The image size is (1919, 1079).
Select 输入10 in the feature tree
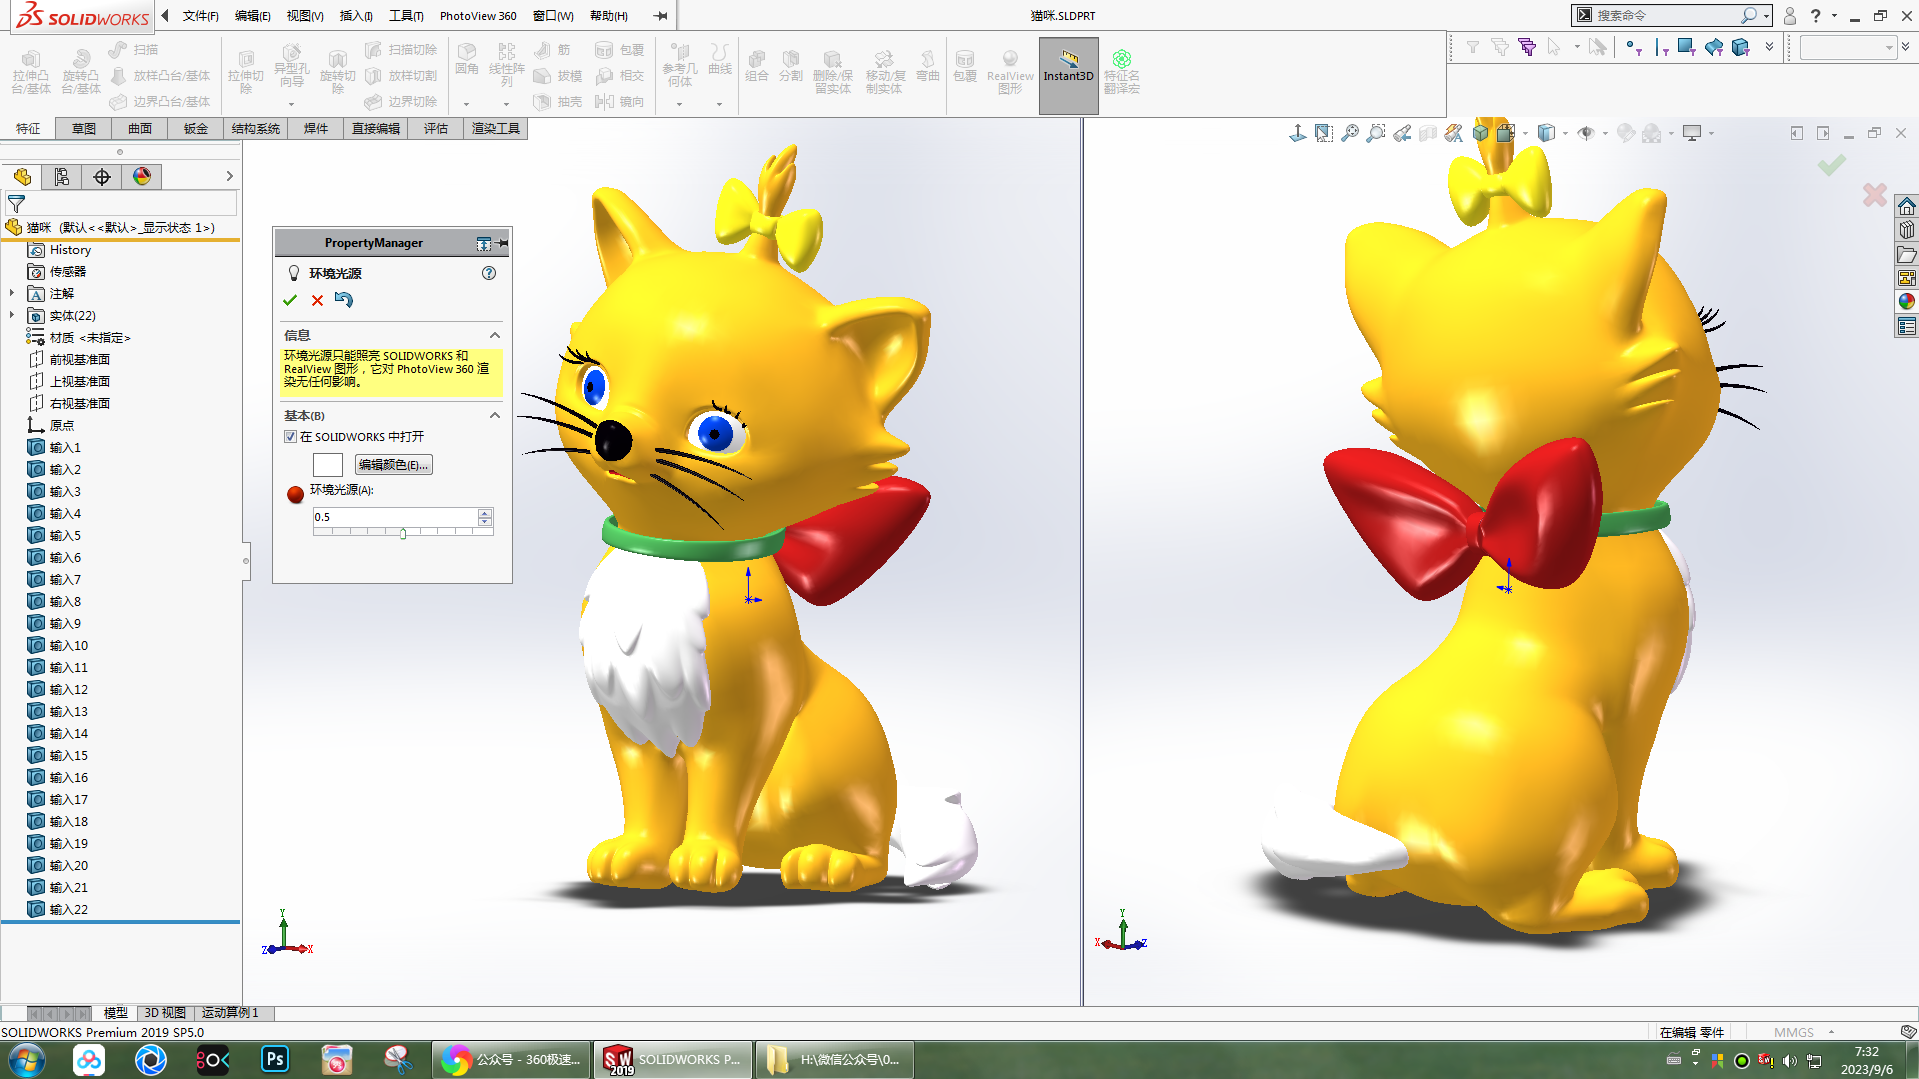coord(69,646)
